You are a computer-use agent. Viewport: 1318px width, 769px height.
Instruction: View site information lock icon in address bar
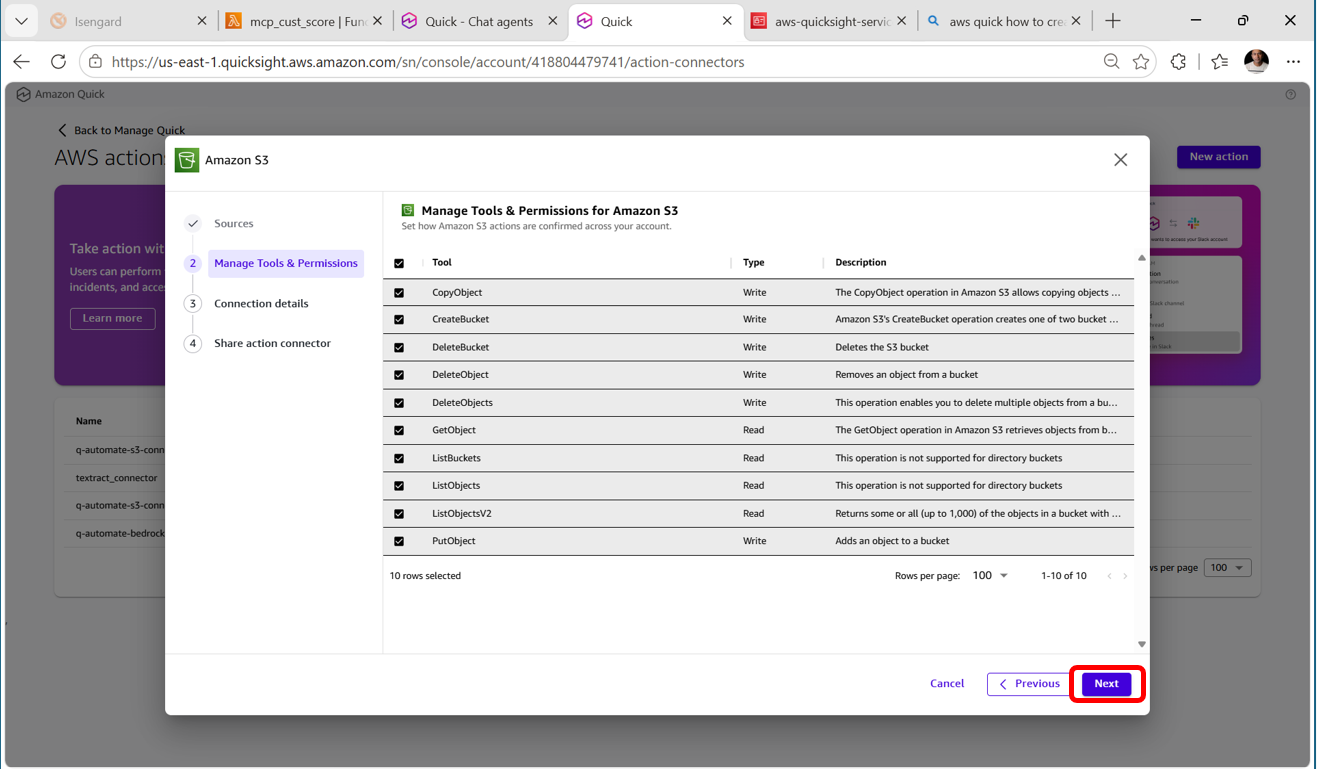pyautogui.click(x=95, y=62)
